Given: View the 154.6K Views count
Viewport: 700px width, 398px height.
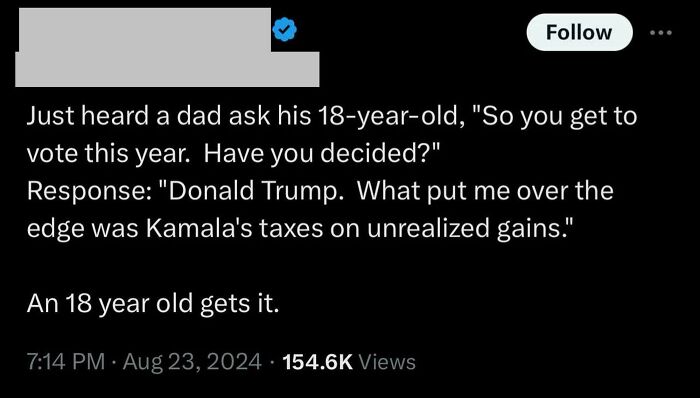Looking at the screenshot, I should [x=349, y=361].
